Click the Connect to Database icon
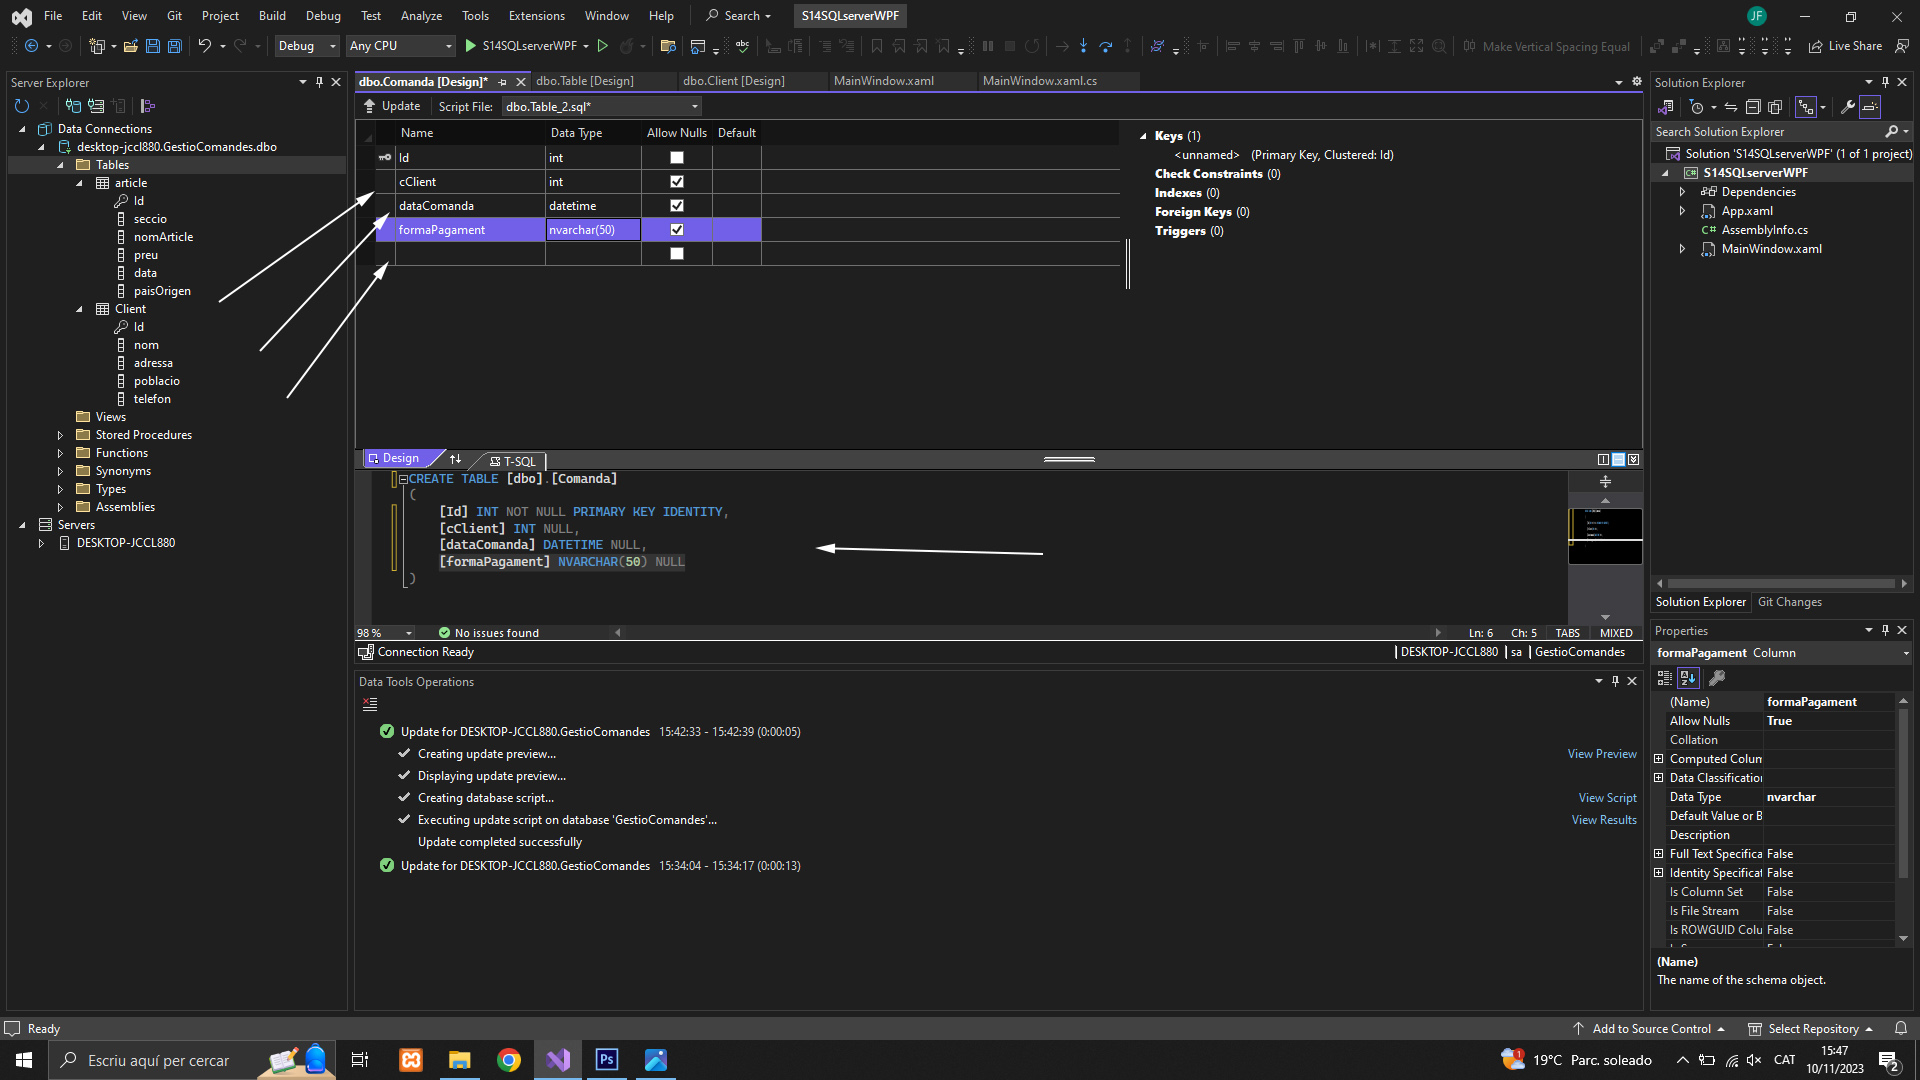Screen dimensions: 1920x1080 point(73,106)
